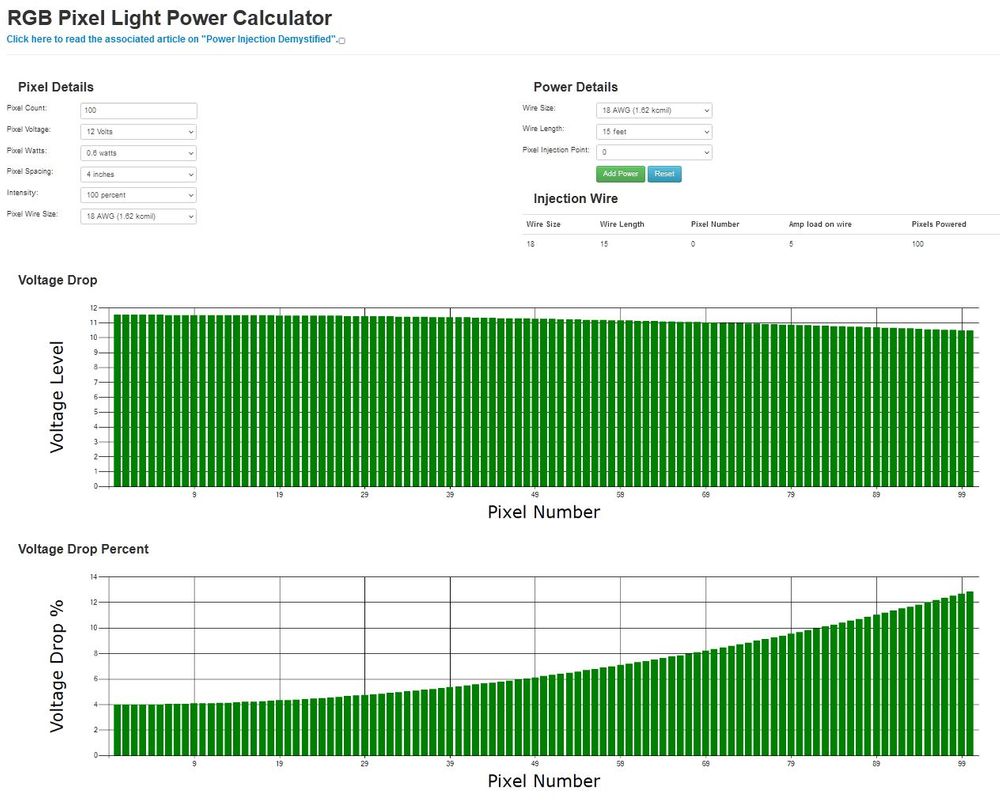1000x803 pixels.
Task: Click the Wire Length column header in Injection Wire table
Action: [x=622, y=225]
